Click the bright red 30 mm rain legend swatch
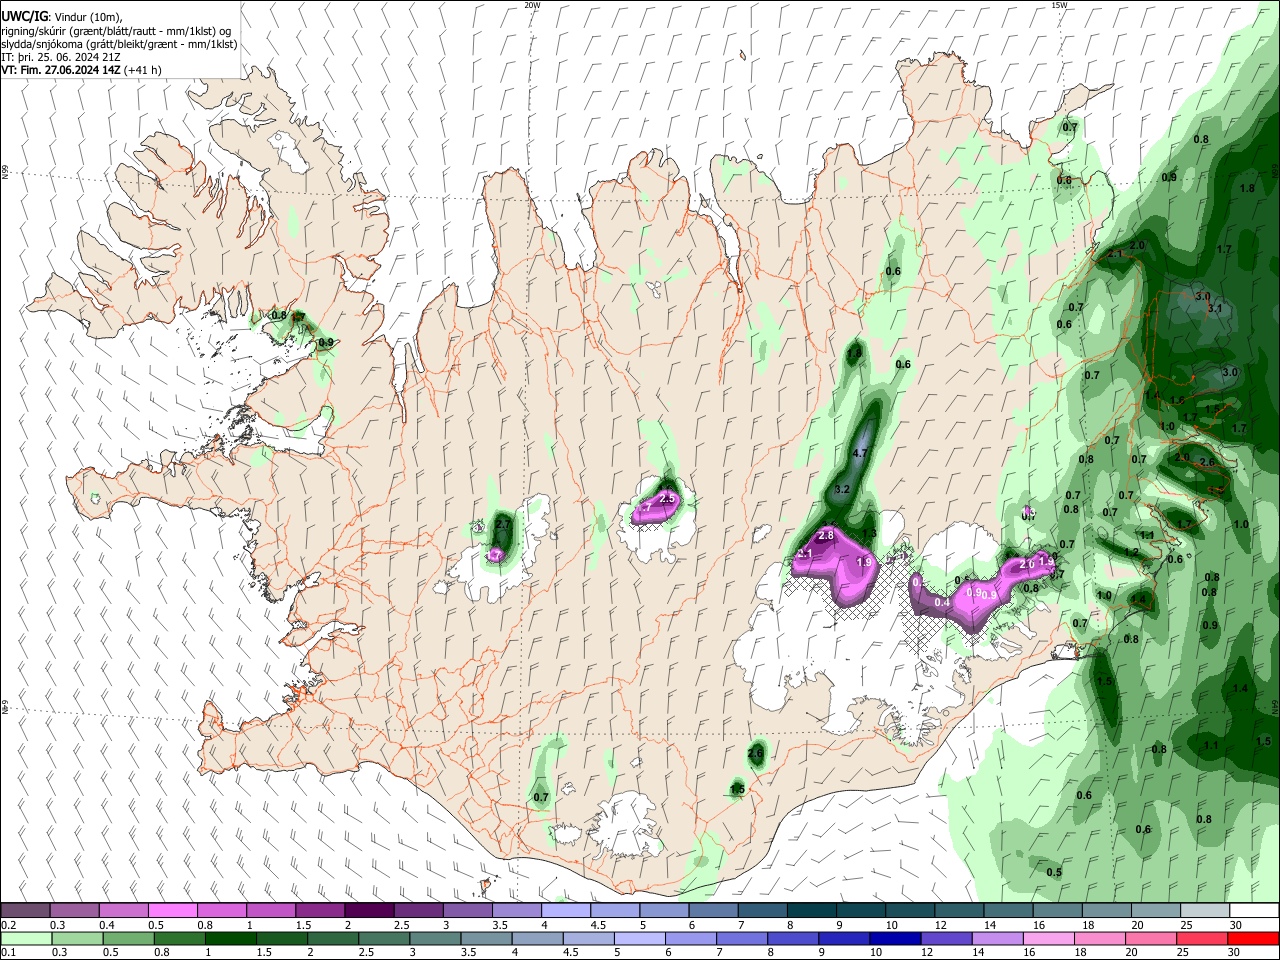The height and width of the screenshot is (960, 1280). (x=1255, y=938)
